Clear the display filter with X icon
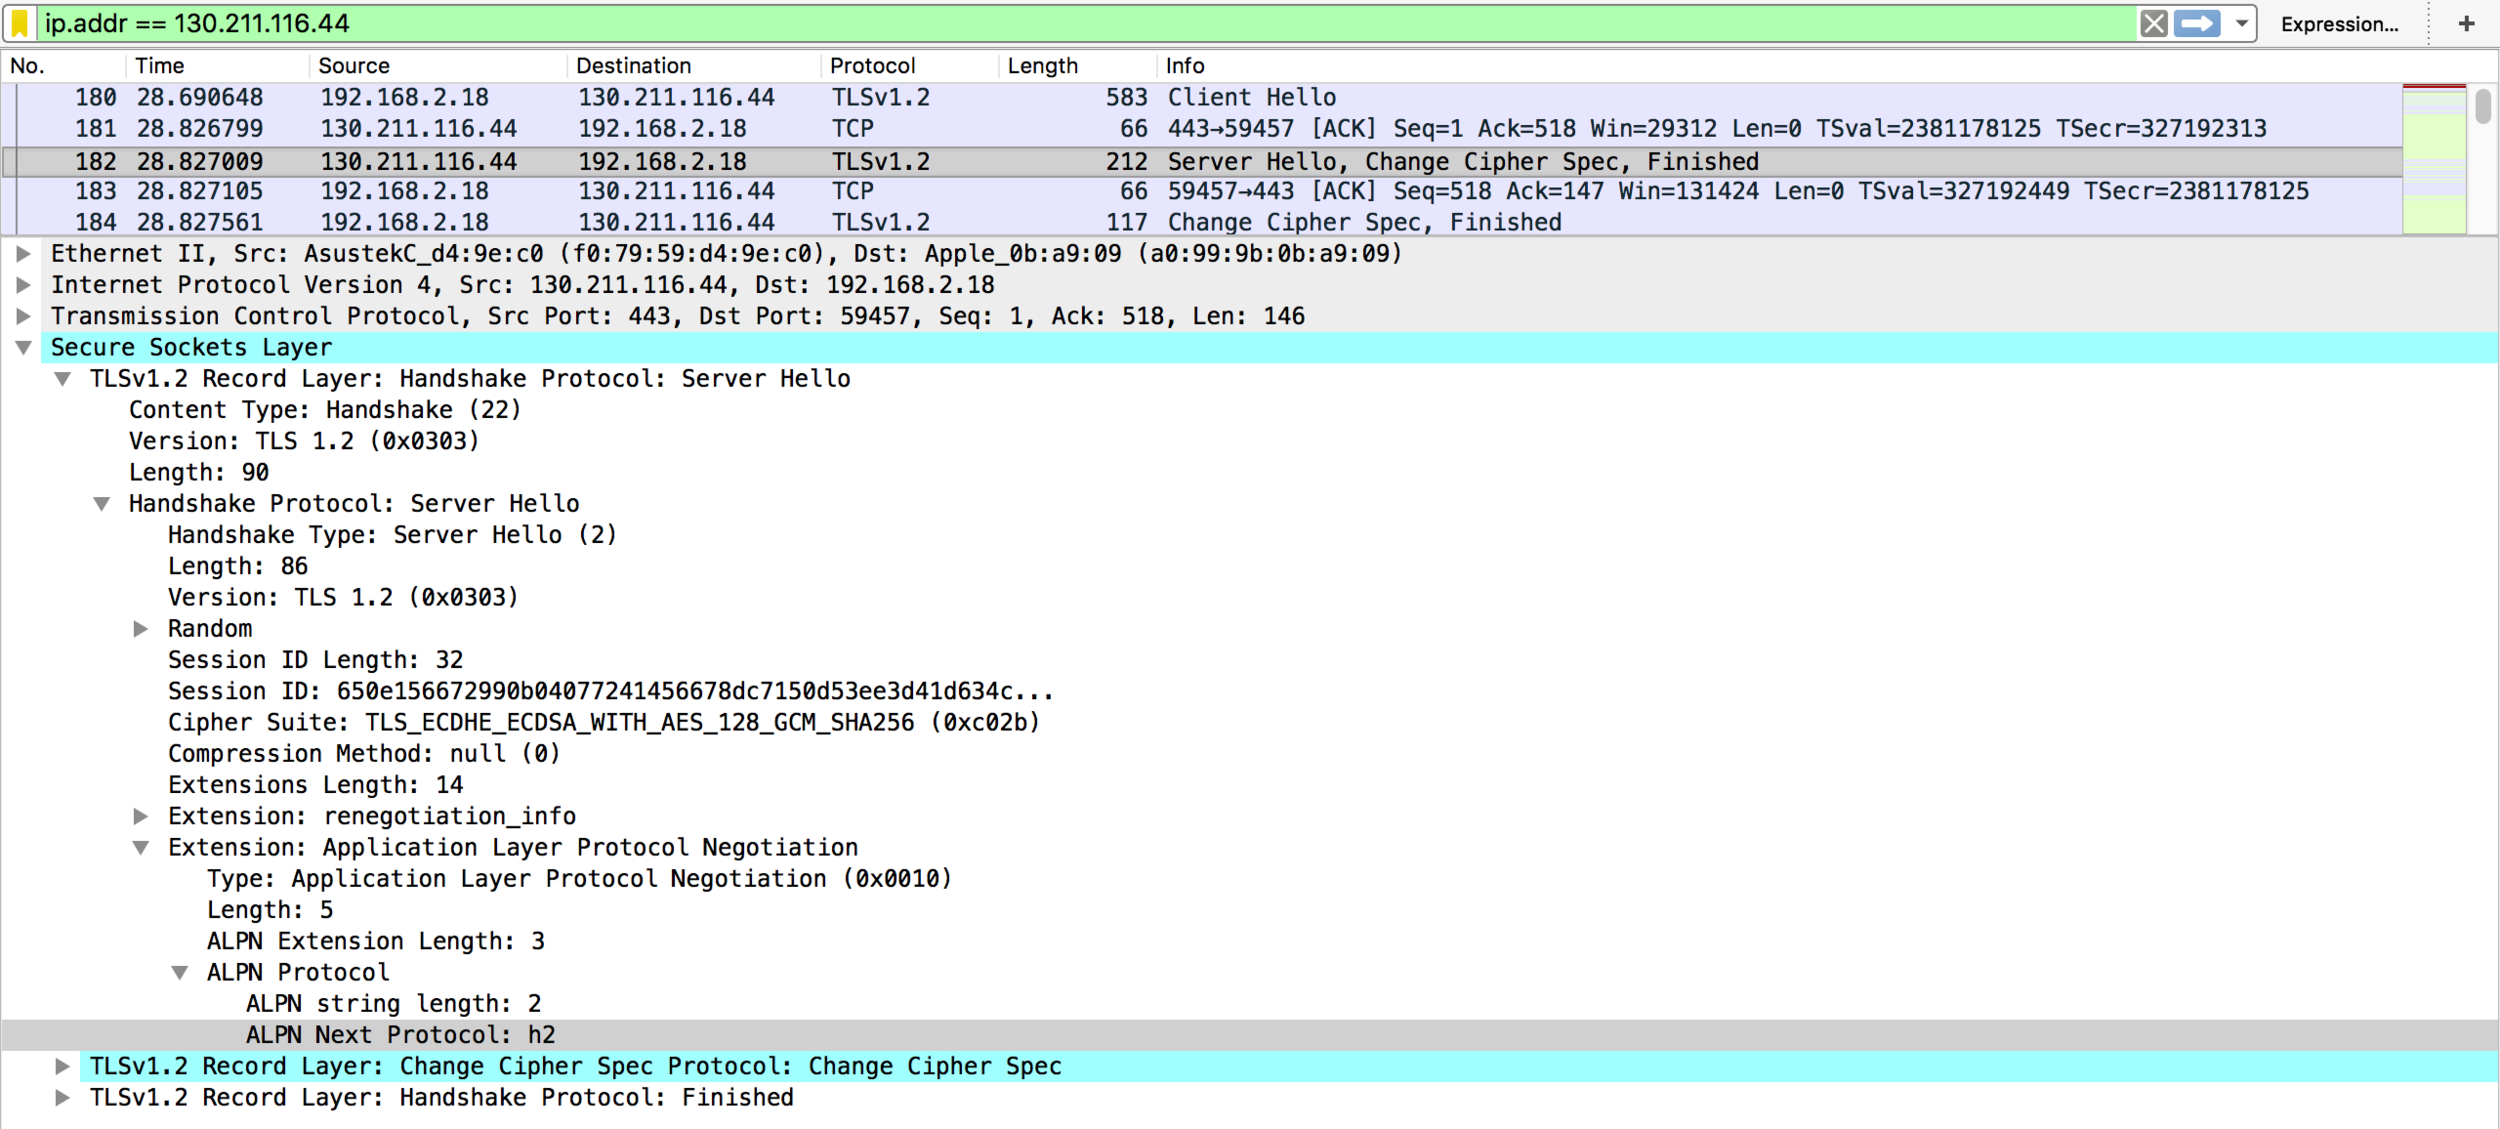Screen dimensions: 2500x1129 2153,23
